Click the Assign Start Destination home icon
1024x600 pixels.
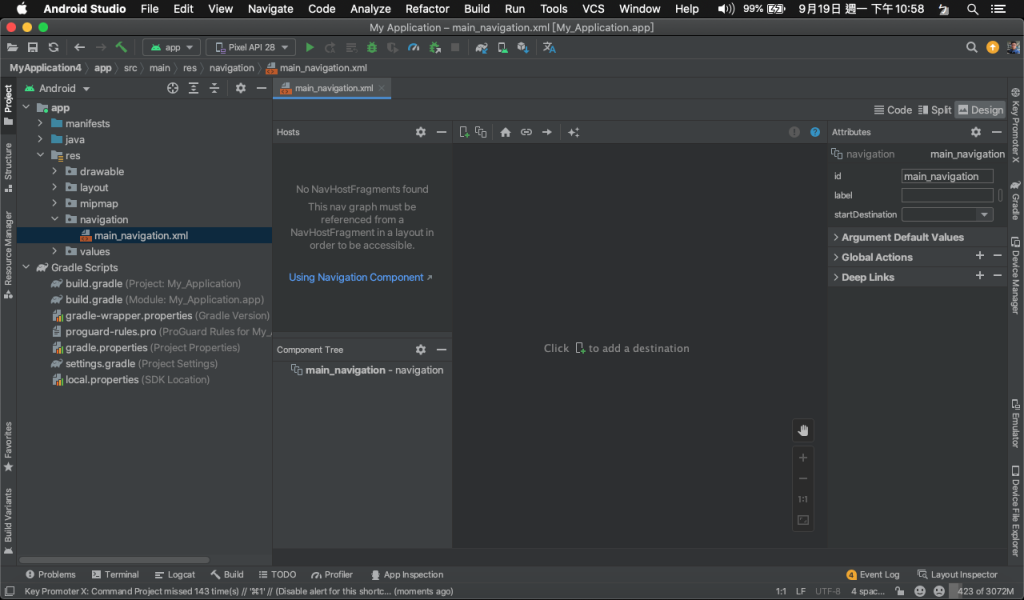click(x=505, y=132)
